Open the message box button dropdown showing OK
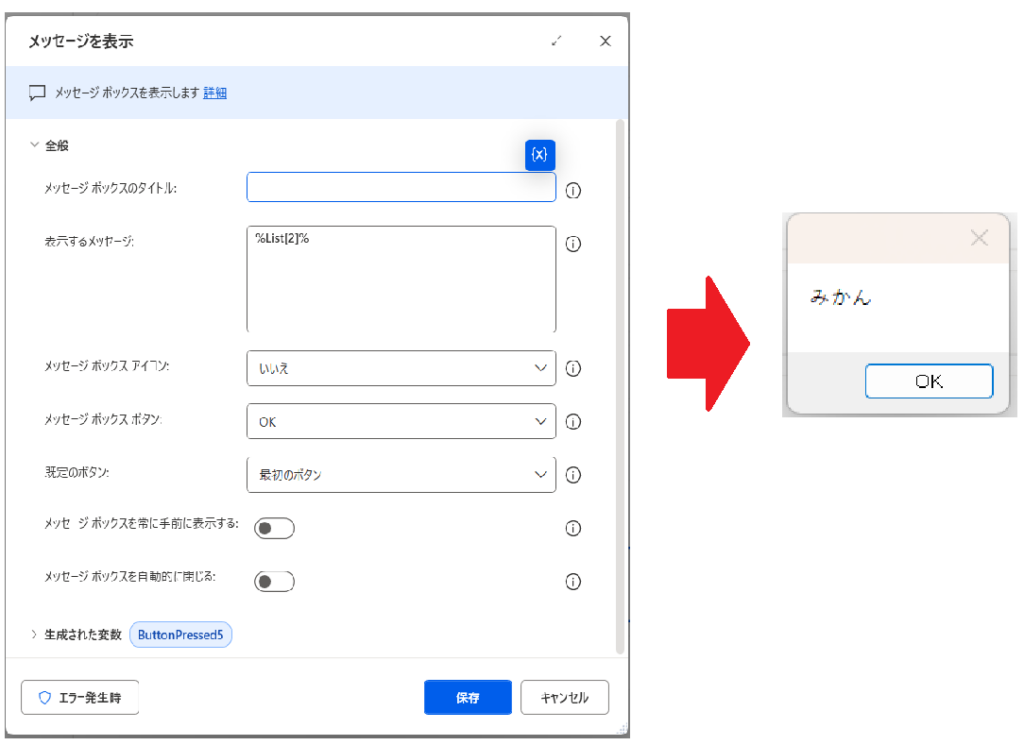 (x=400, y=421)
